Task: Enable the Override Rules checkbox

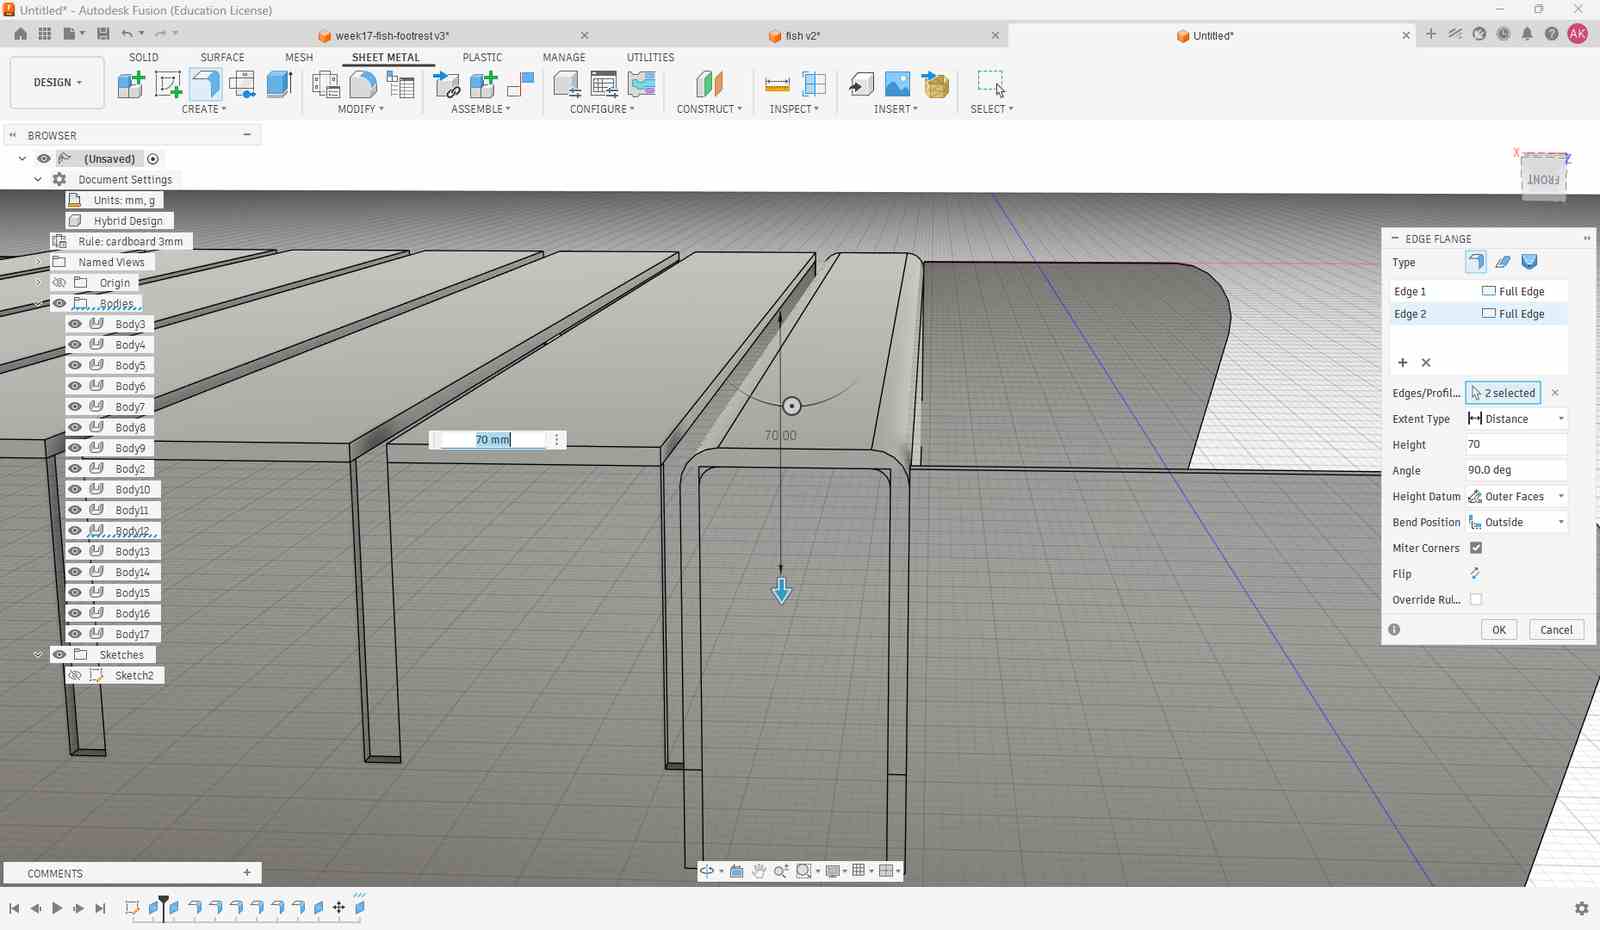Action: coord(1476,600)
